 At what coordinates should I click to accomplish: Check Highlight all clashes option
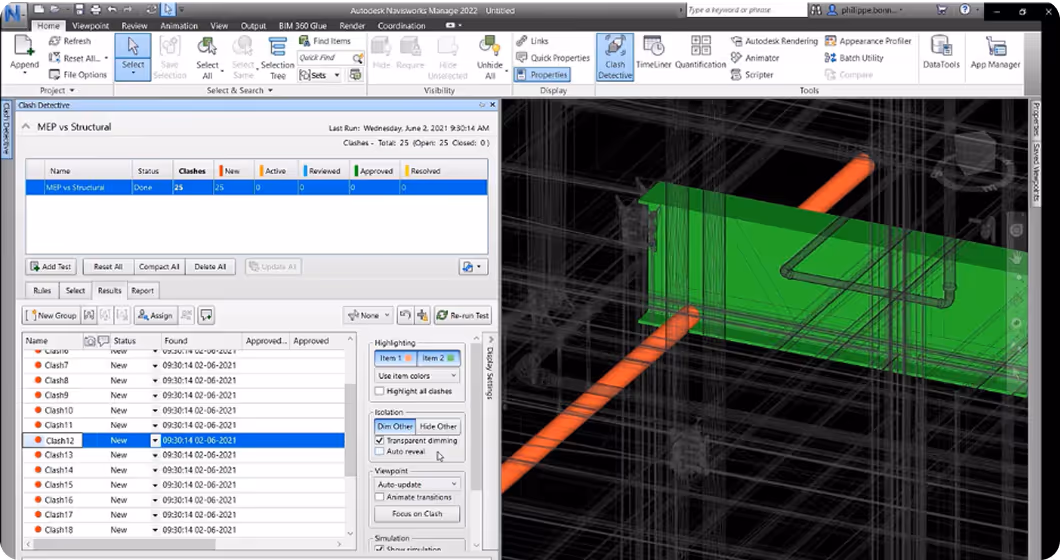pyautogui.click(x=380, y=392)
